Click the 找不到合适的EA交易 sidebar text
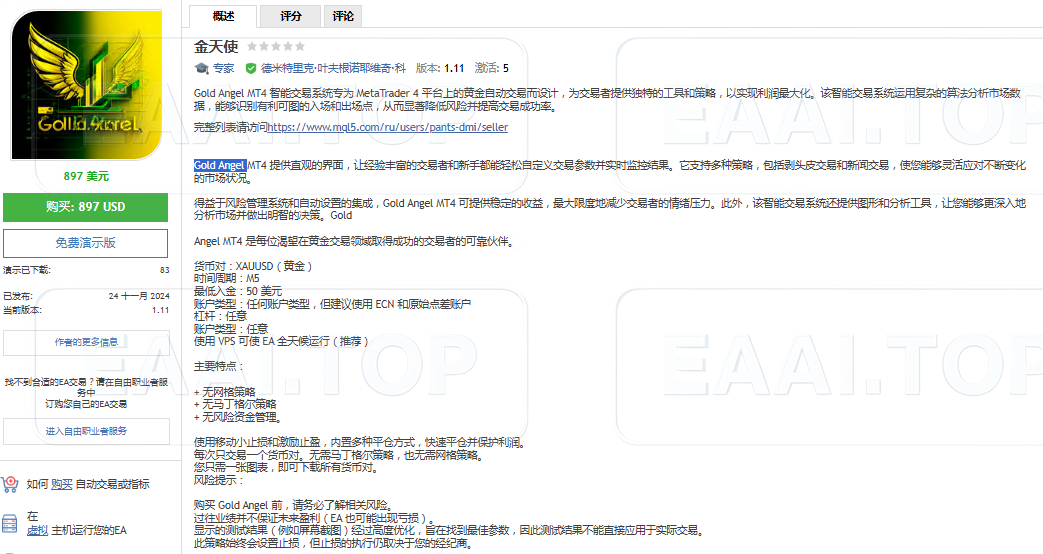Image resolution: width=1043 pixels, height=554 pixels. [x=86, y=392]
